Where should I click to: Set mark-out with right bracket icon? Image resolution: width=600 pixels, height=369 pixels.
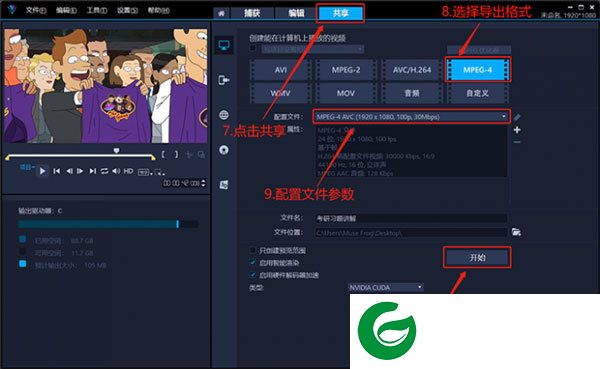click(x=176, y=154)
